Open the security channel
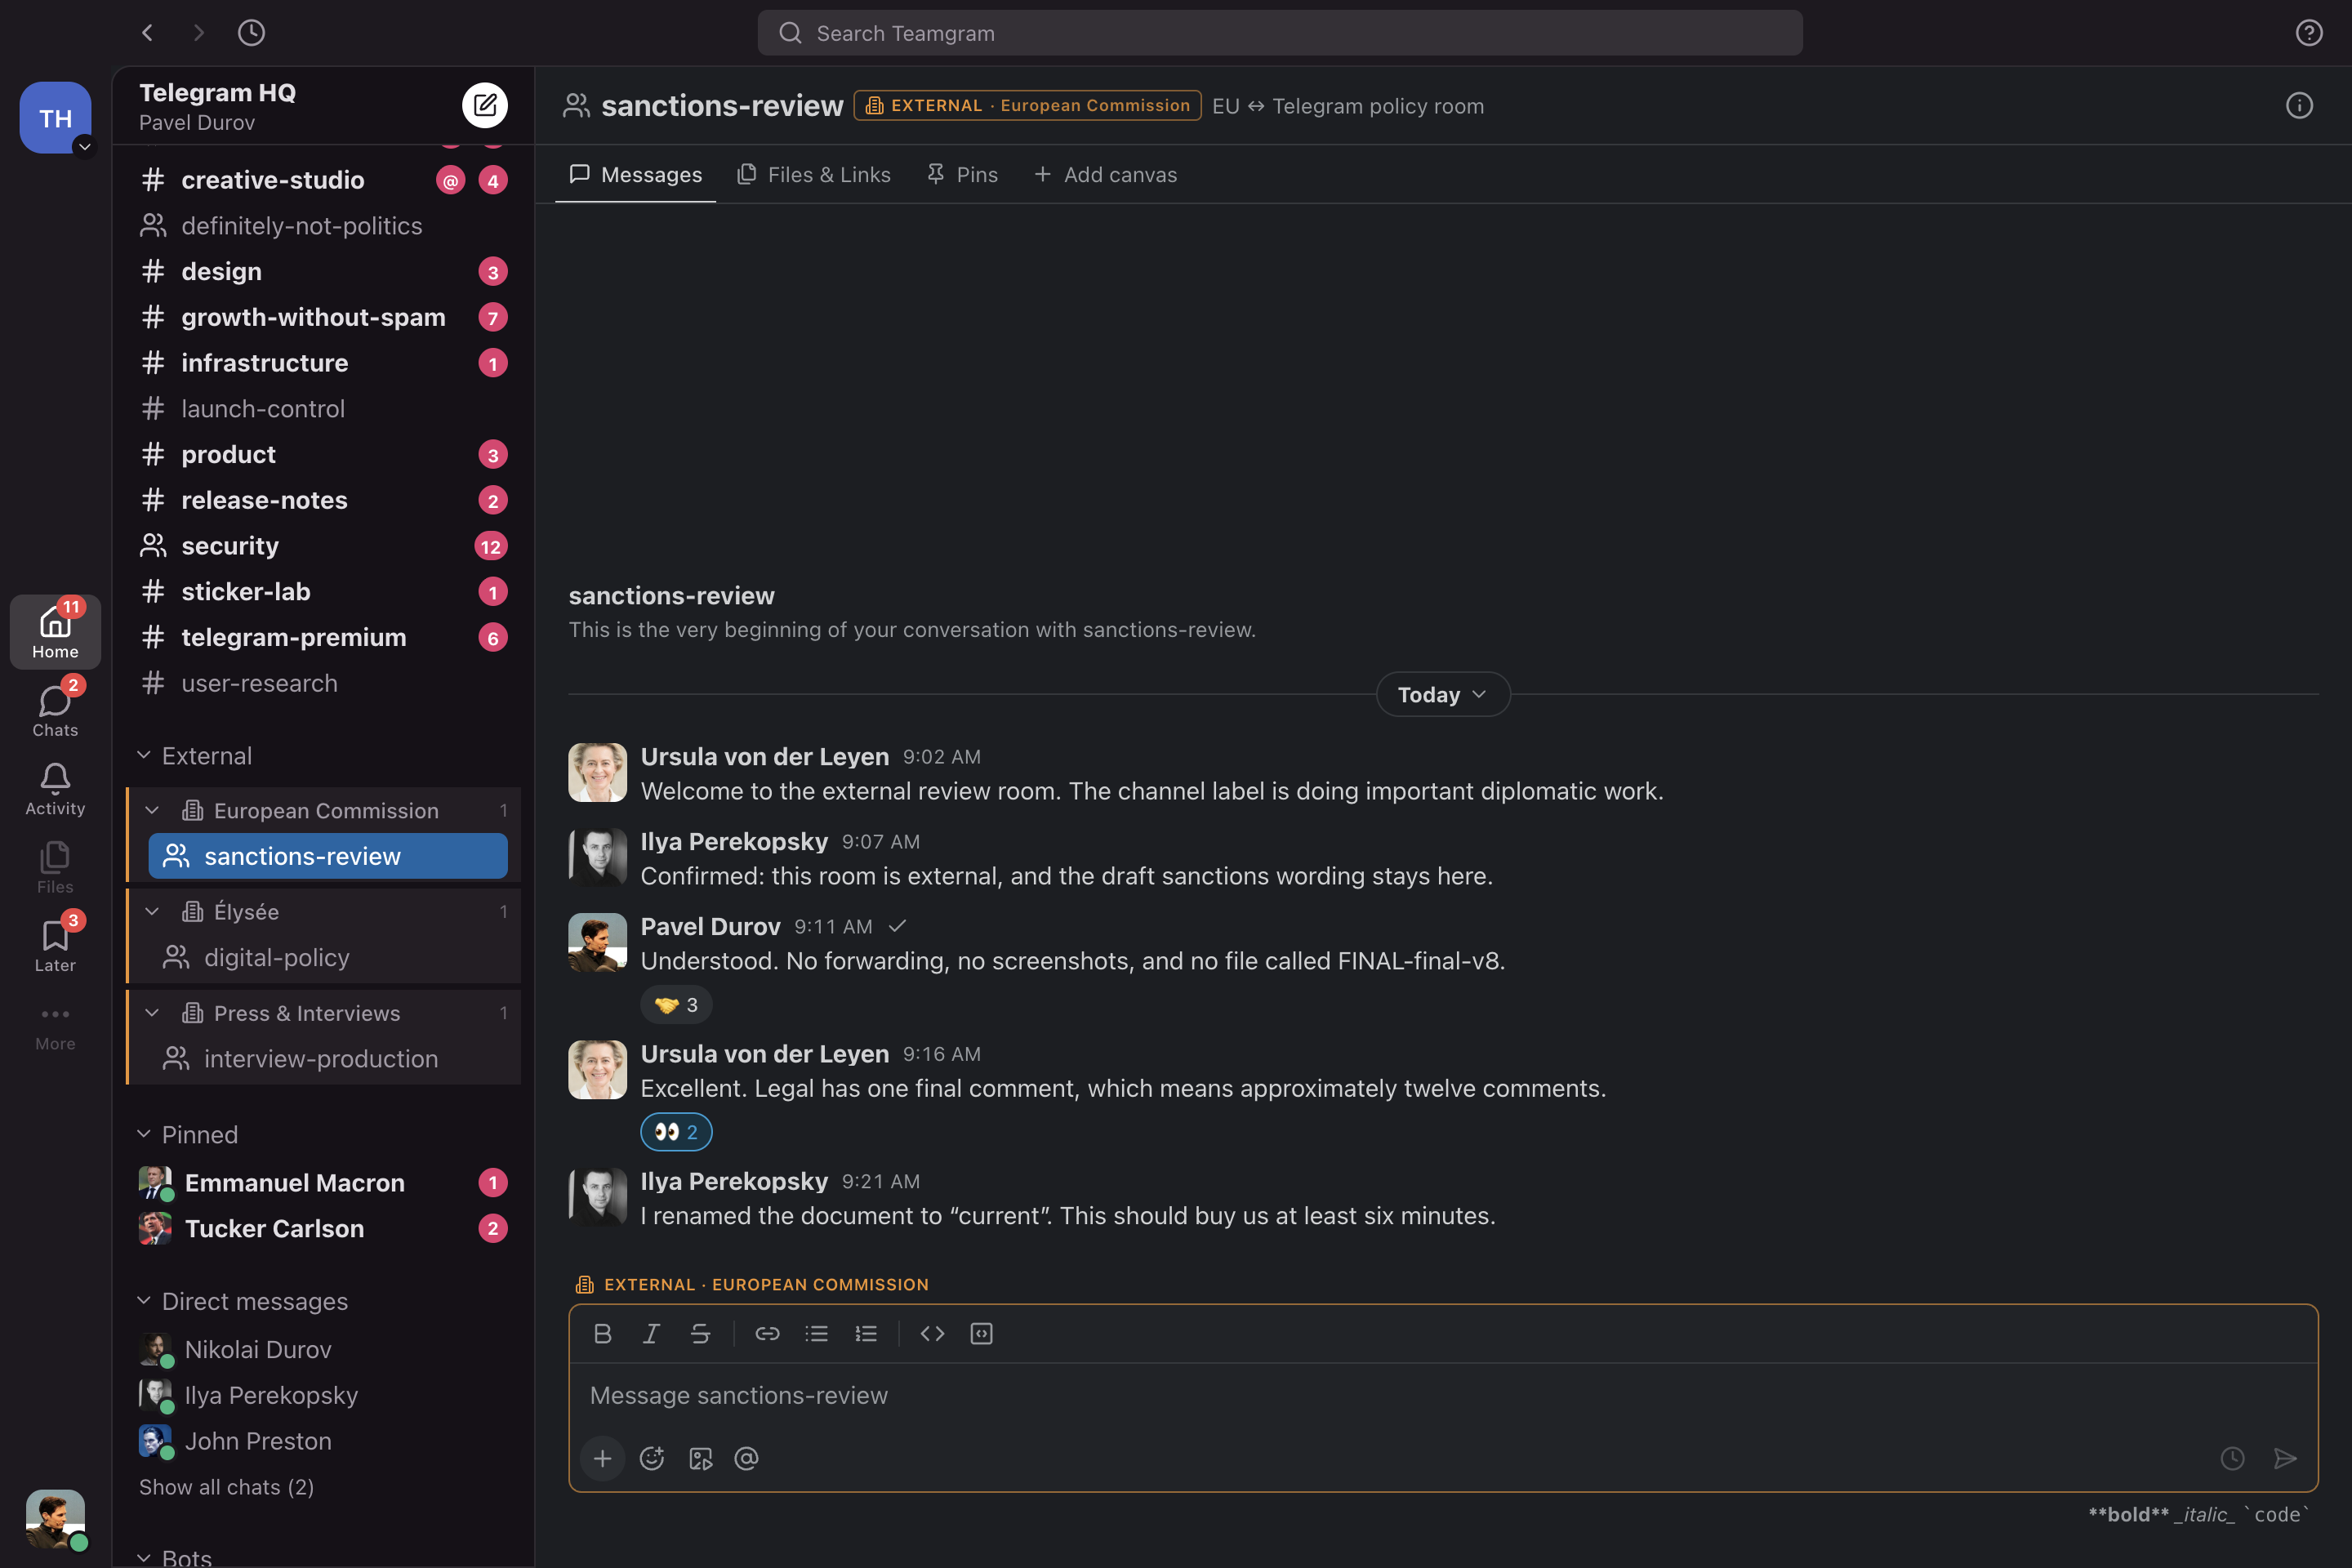This screenshot has height=1568, width=2352. coord(324,545)
